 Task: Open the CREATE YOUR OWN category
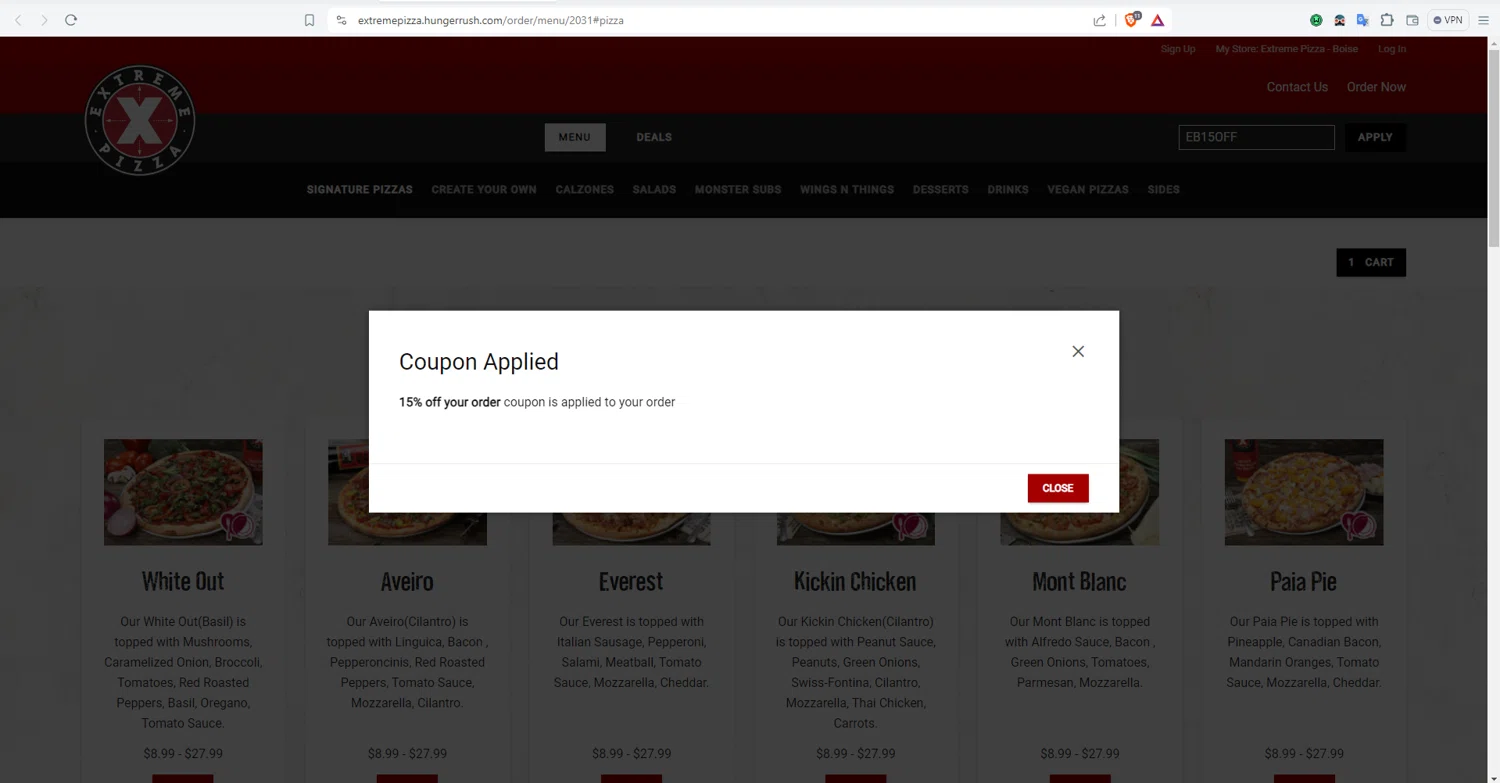pos(484,189)
